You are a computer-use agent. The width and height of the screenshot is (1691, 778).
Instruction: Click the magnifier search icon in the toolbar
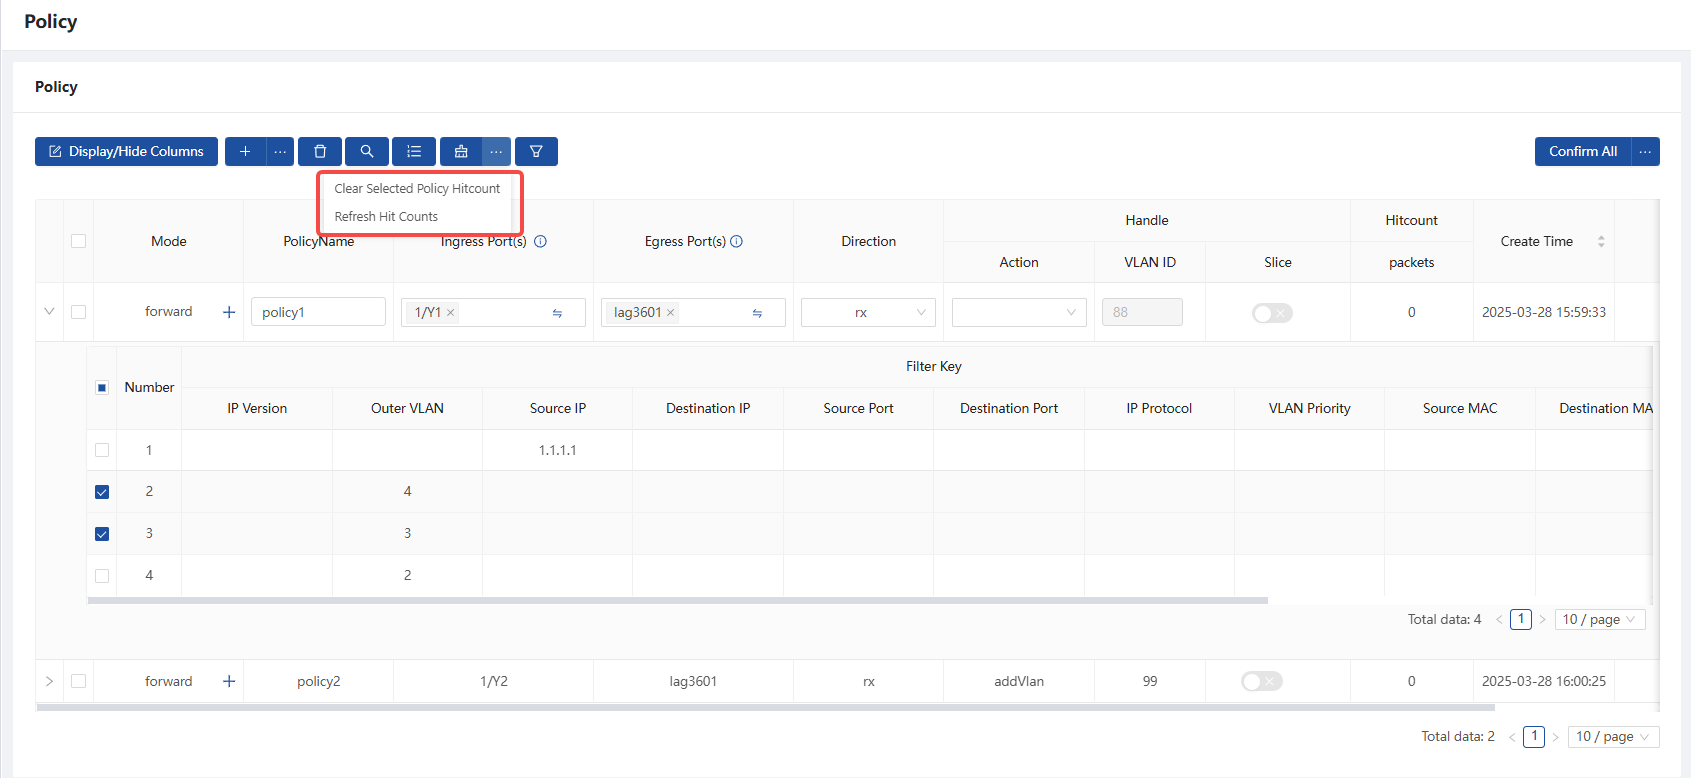[x=367, y=151]
